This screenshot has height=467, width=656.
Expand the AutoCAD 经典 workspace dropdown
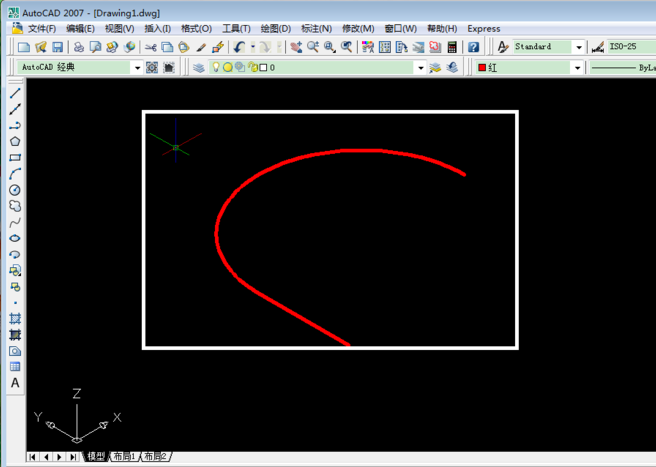(x=137, y=67)
